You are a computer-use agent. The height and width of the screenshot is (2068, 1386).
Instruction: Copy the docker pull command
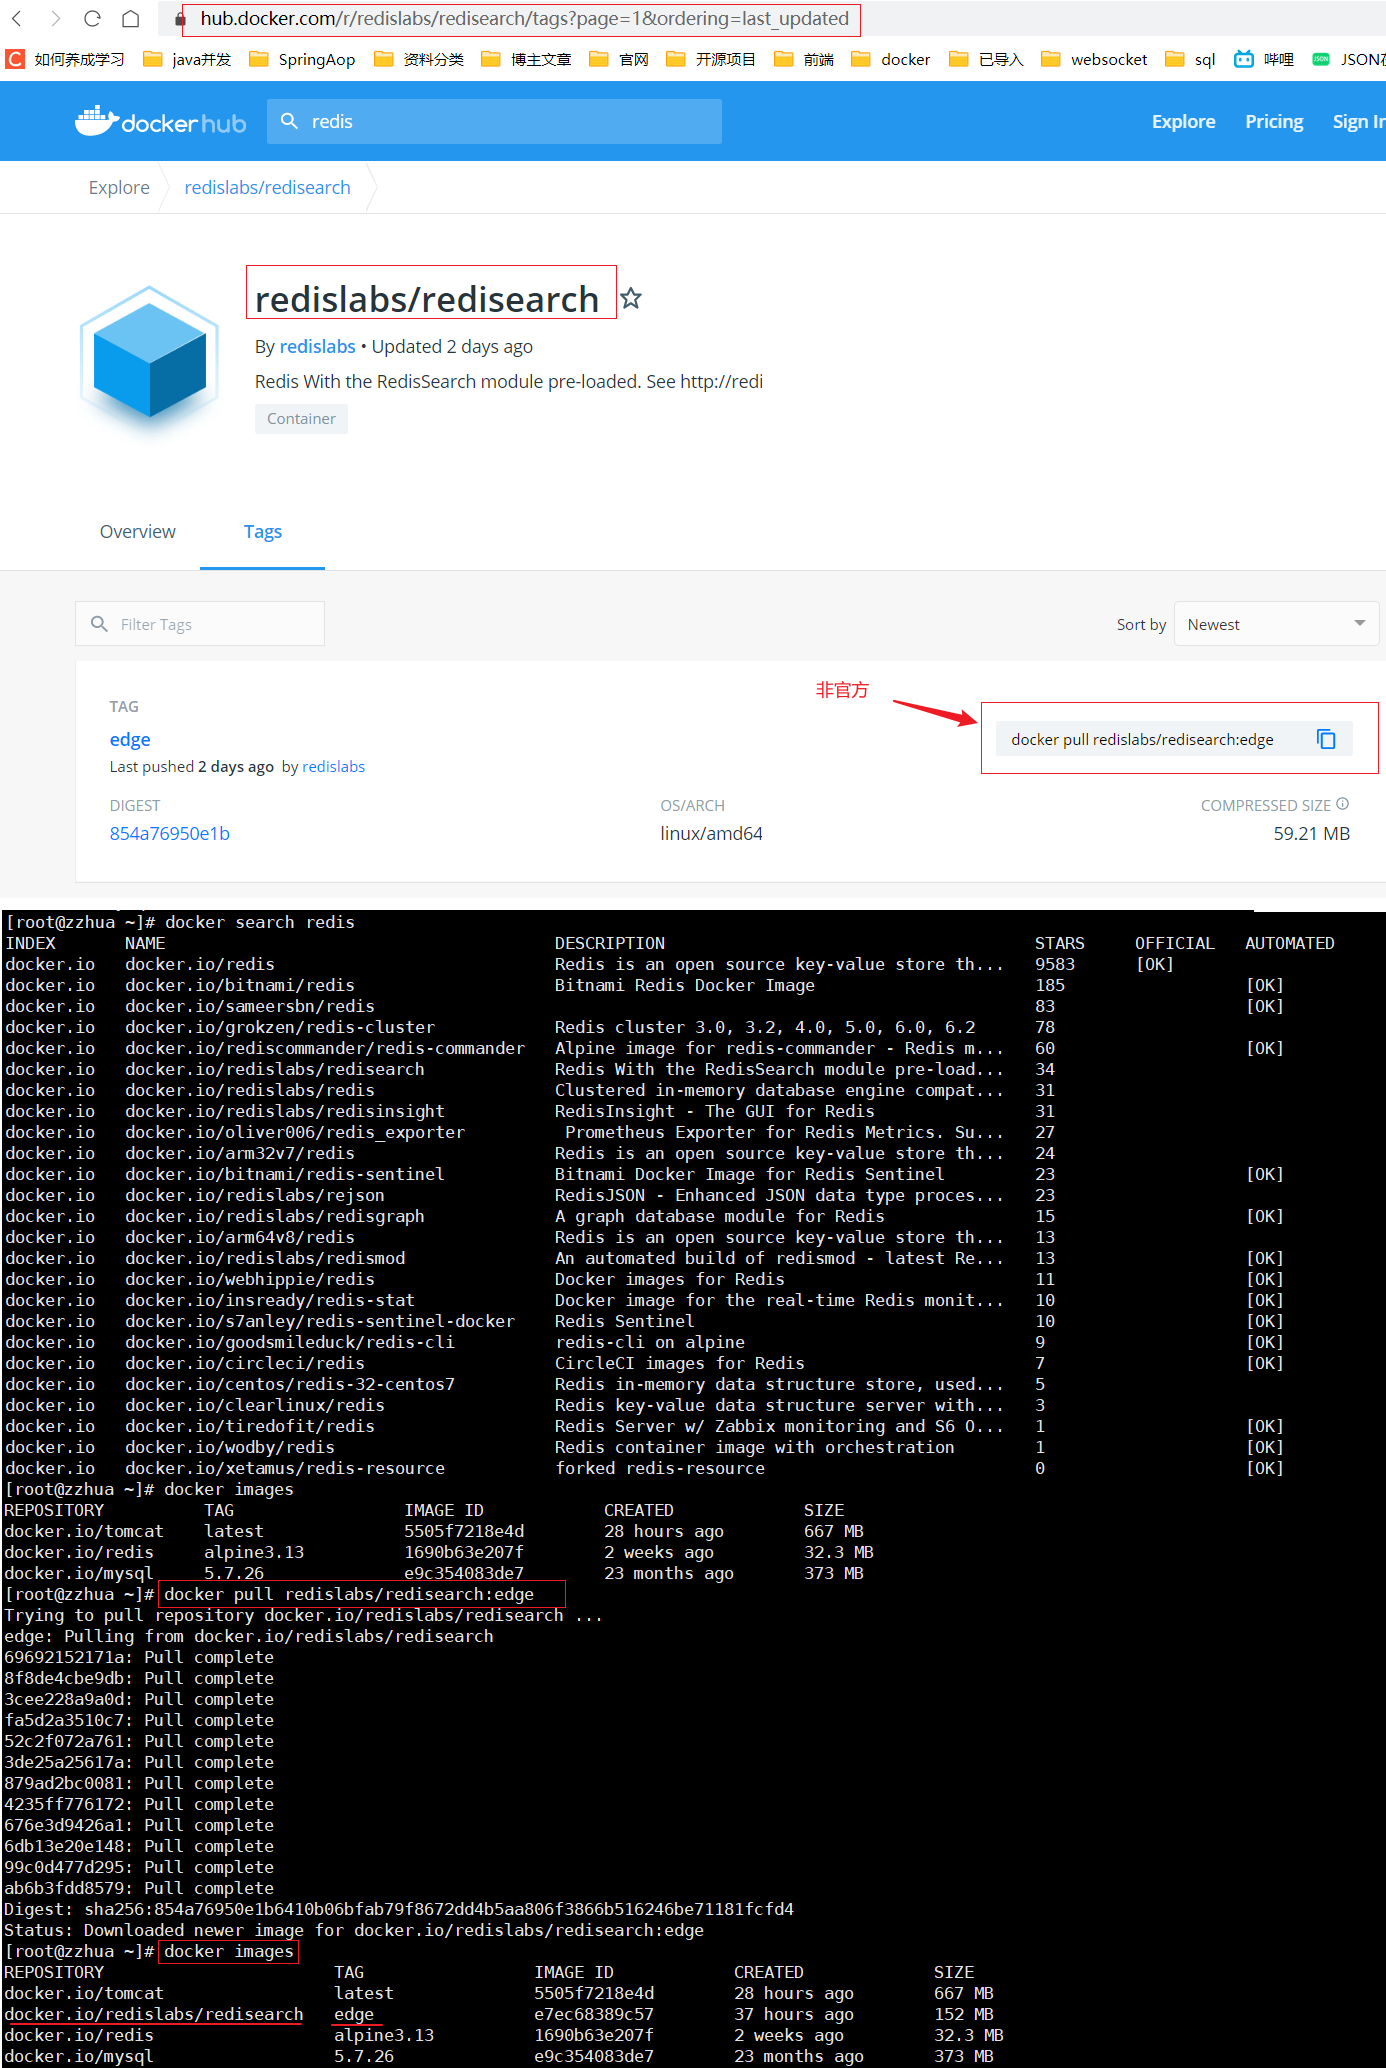click(1326, 739)
